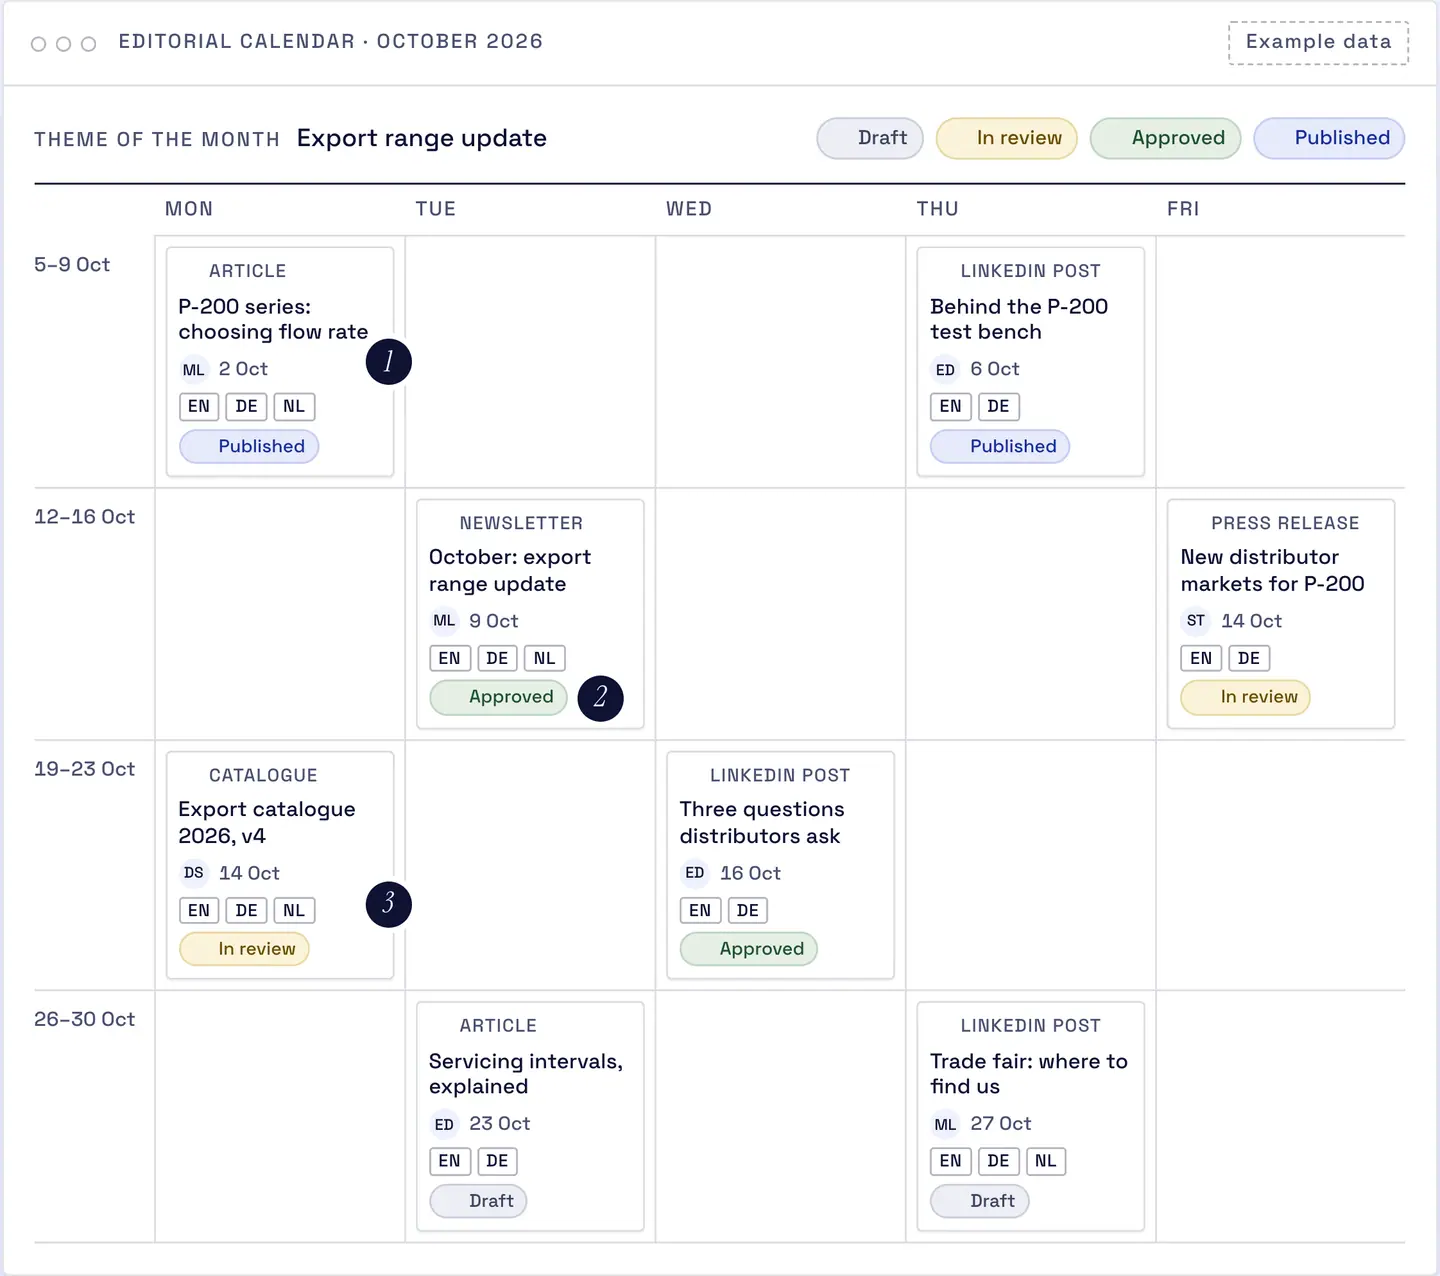
Task: Select DE language tag on P-200 series article
Action: tap(246, 407)
